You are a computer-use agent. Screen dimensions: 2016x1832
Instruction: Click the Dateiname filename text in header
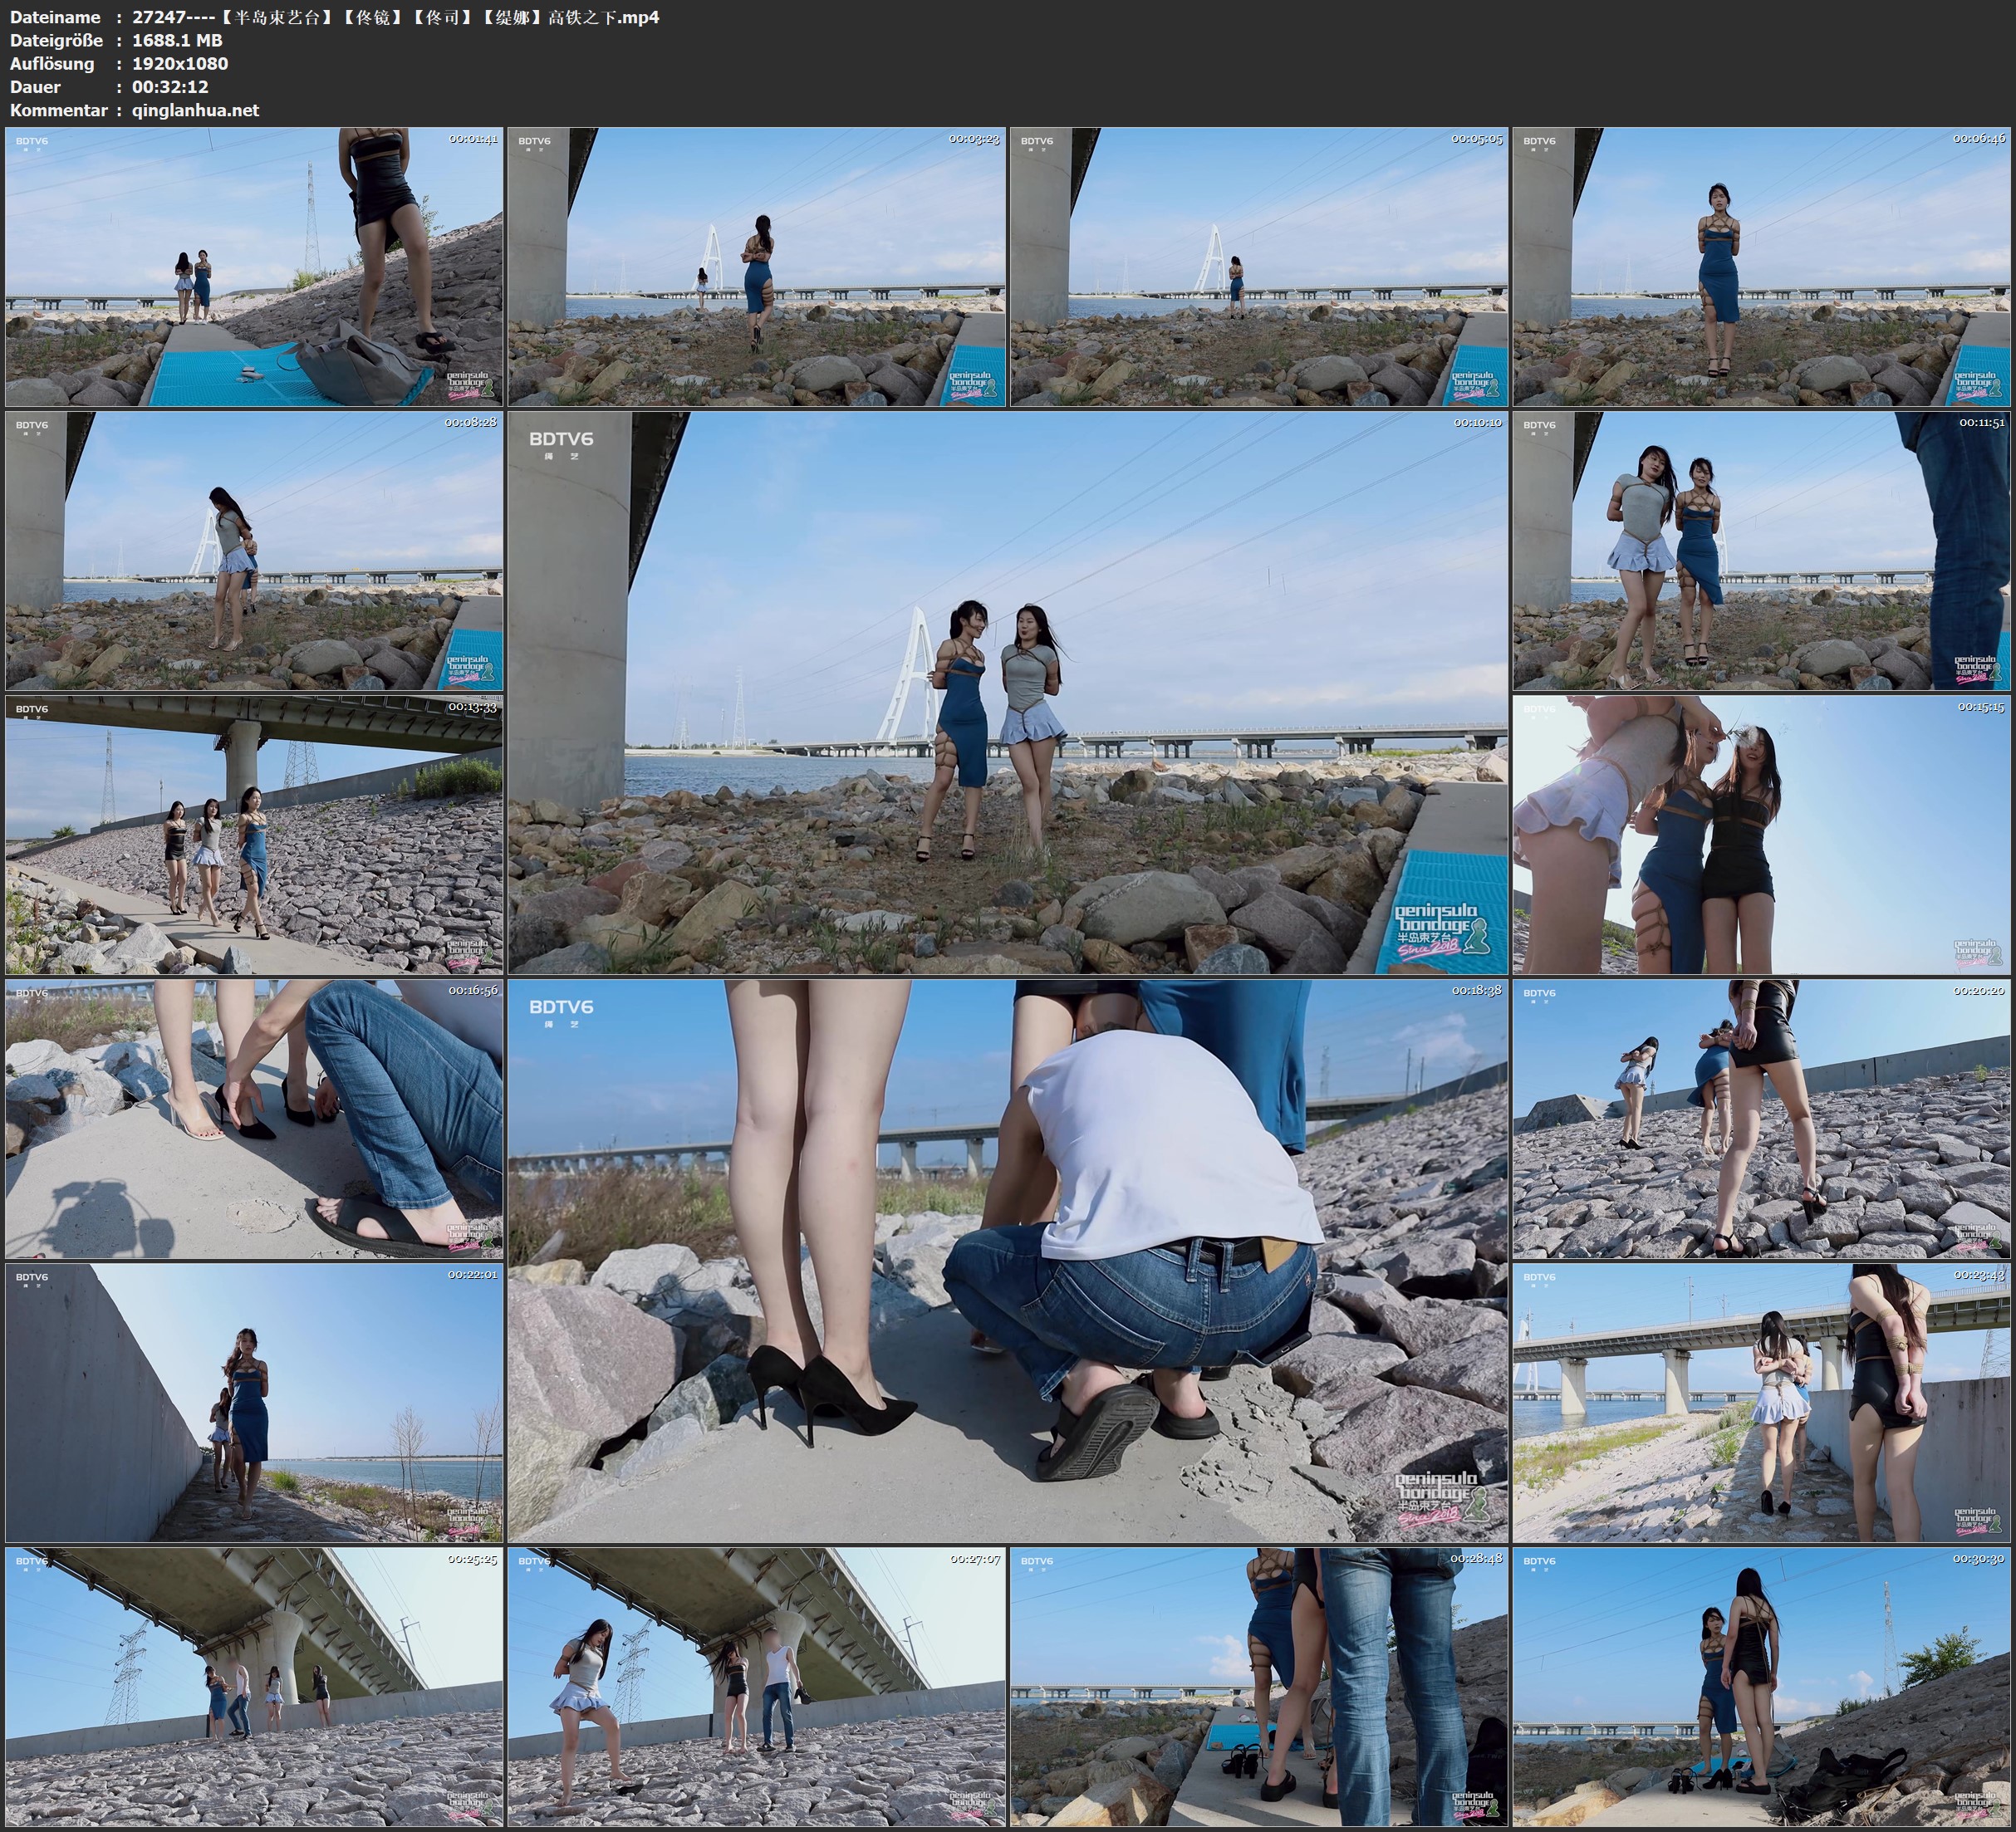tap(395, 17)
